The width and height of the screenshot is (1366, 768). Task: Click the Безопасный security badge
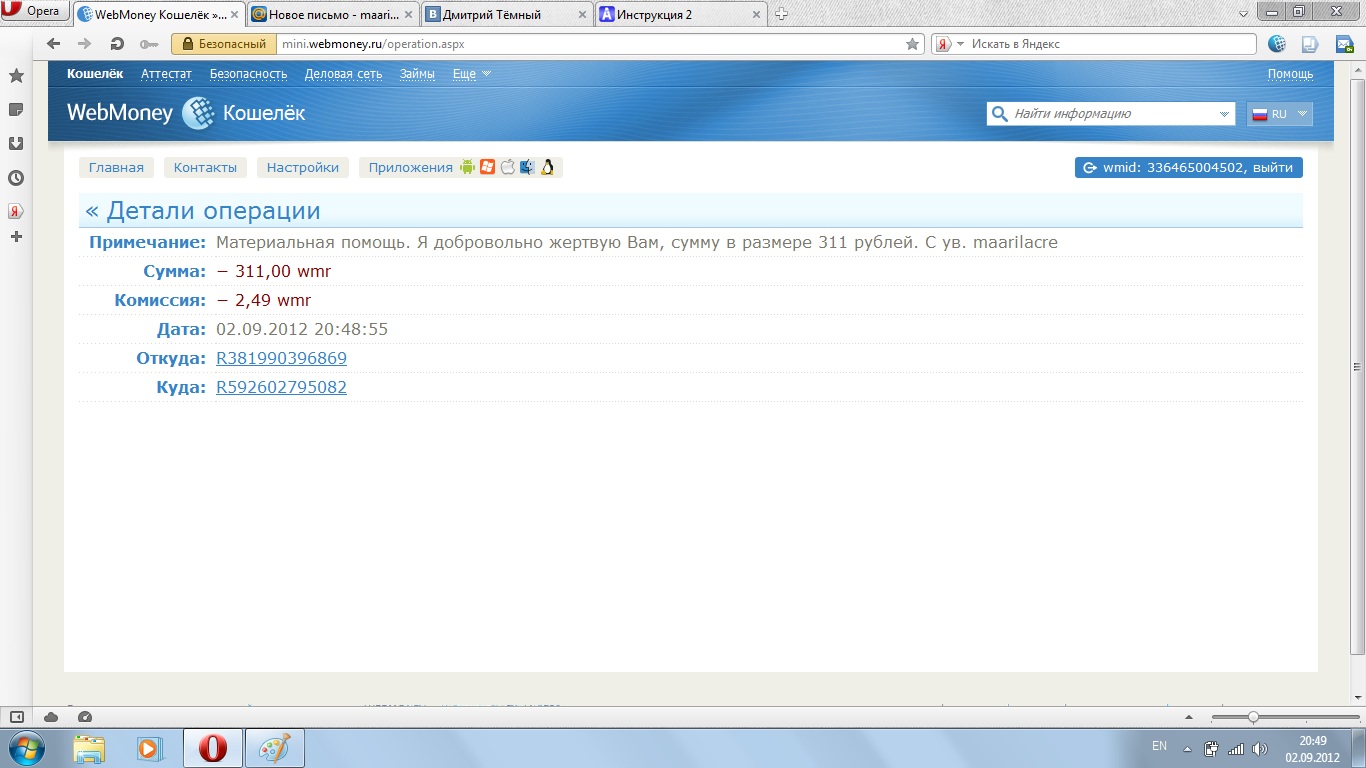tap(224, 44)
